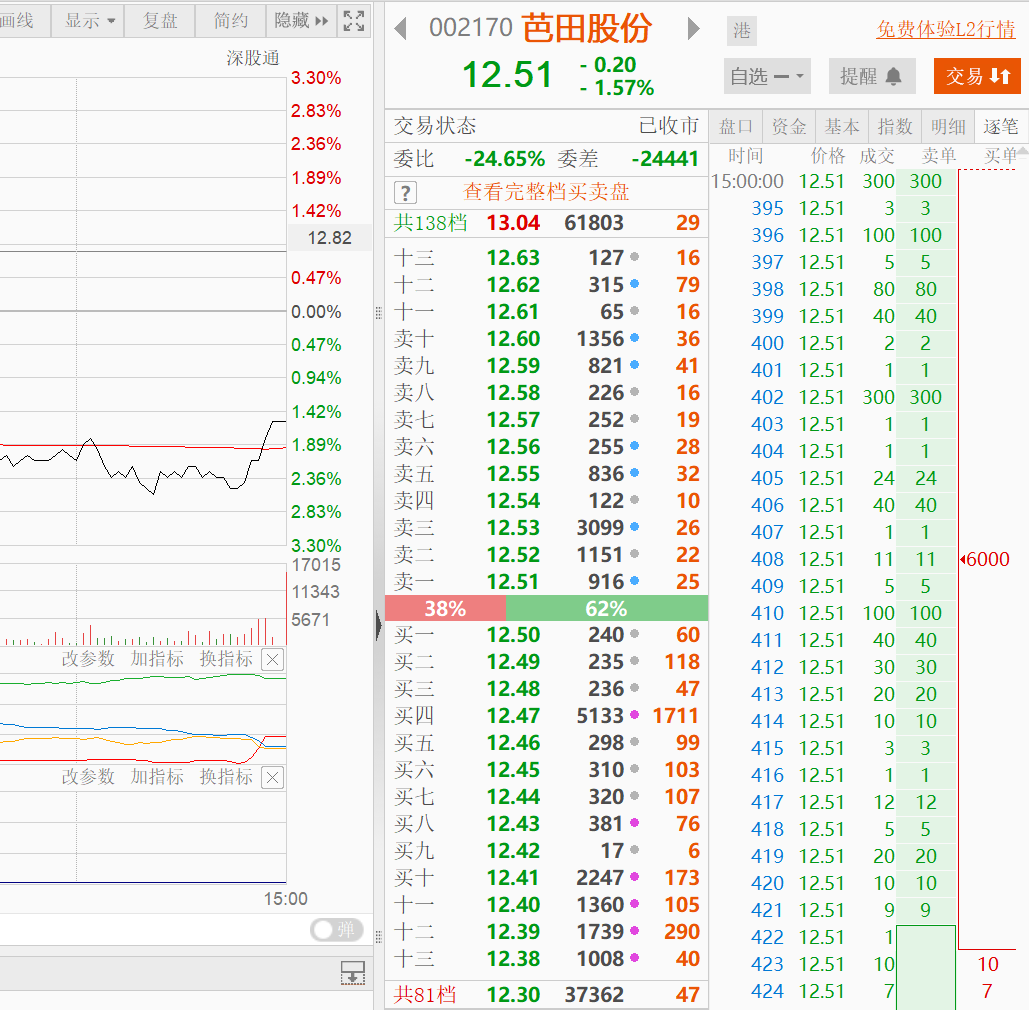
Task: Click 查看完整档买卖盘 link
Action: click(546, 192)
